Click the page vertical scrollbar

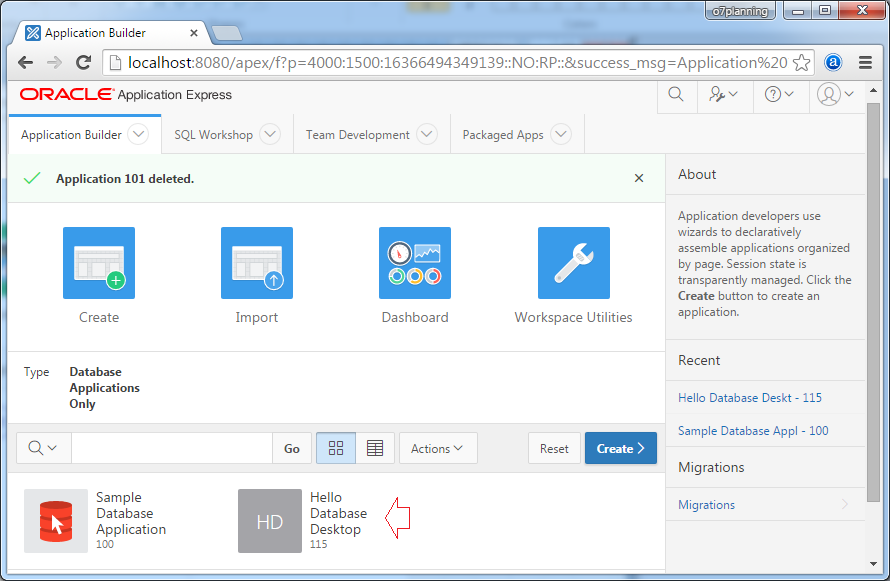[x=873, y=302]
